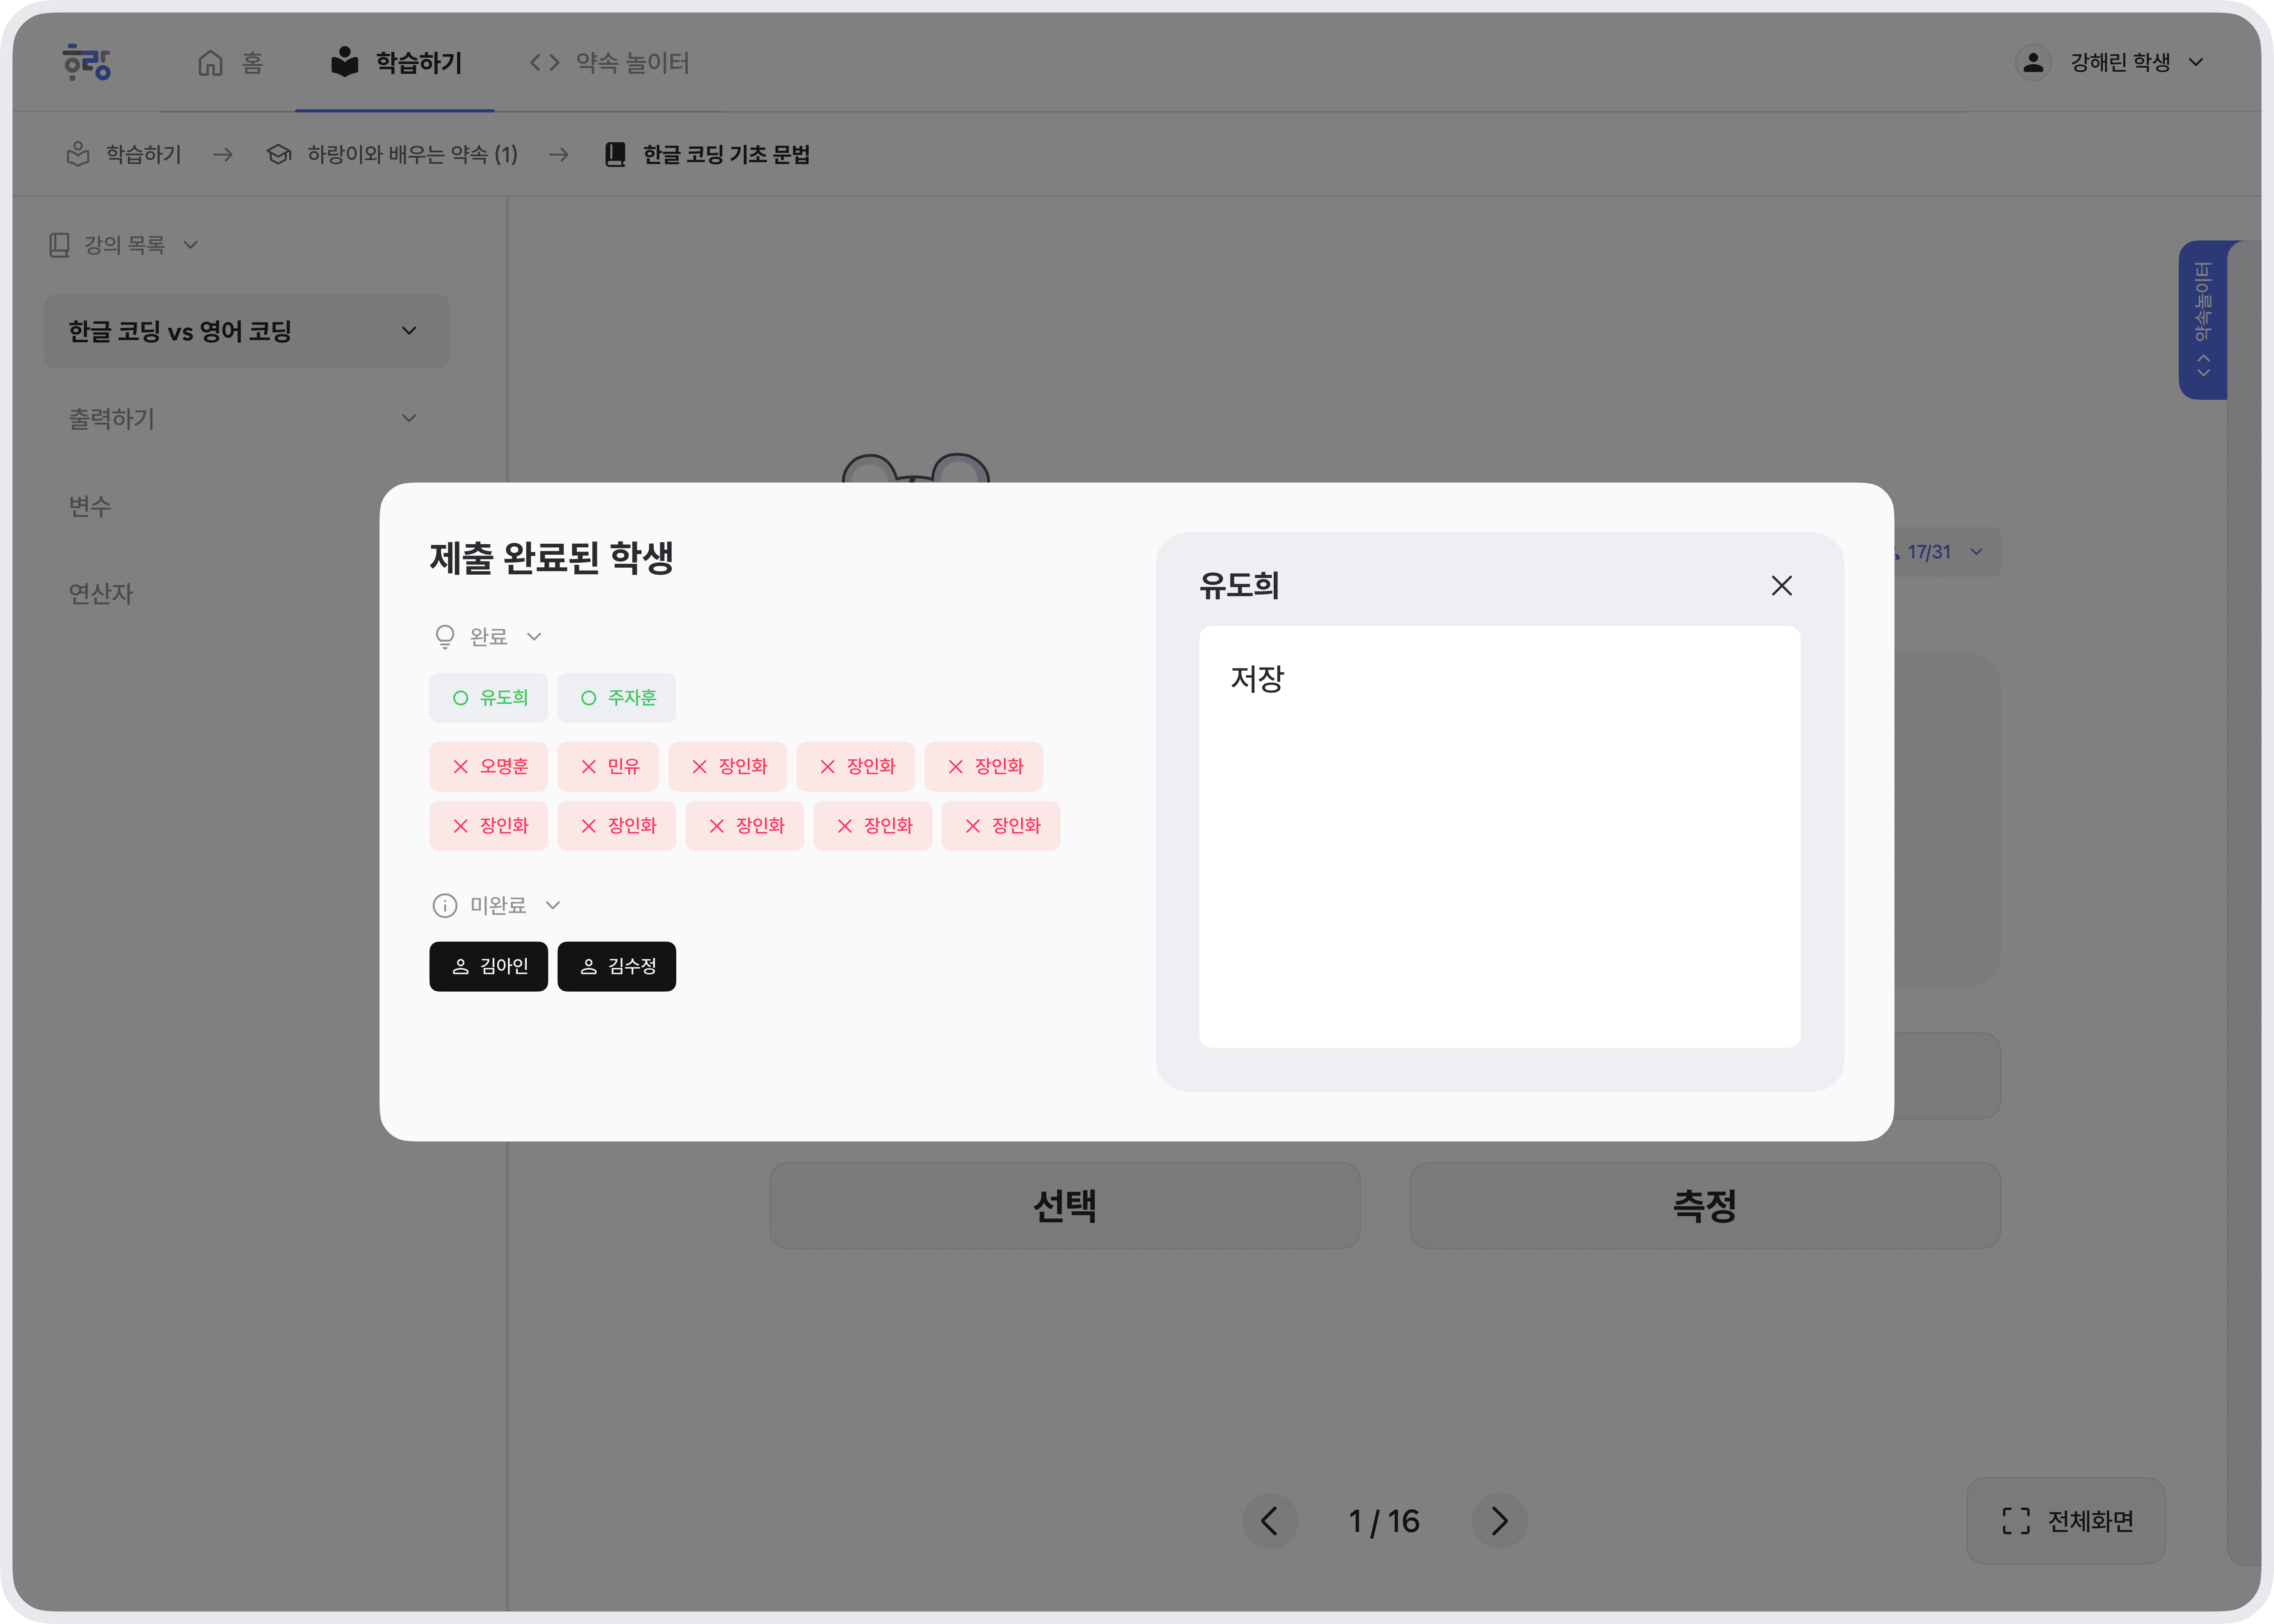Image resolution: width=2274 pixels, height=1624 pixels.
Task: Close the 유도희 answer panel
Action: coord(1782,586)
